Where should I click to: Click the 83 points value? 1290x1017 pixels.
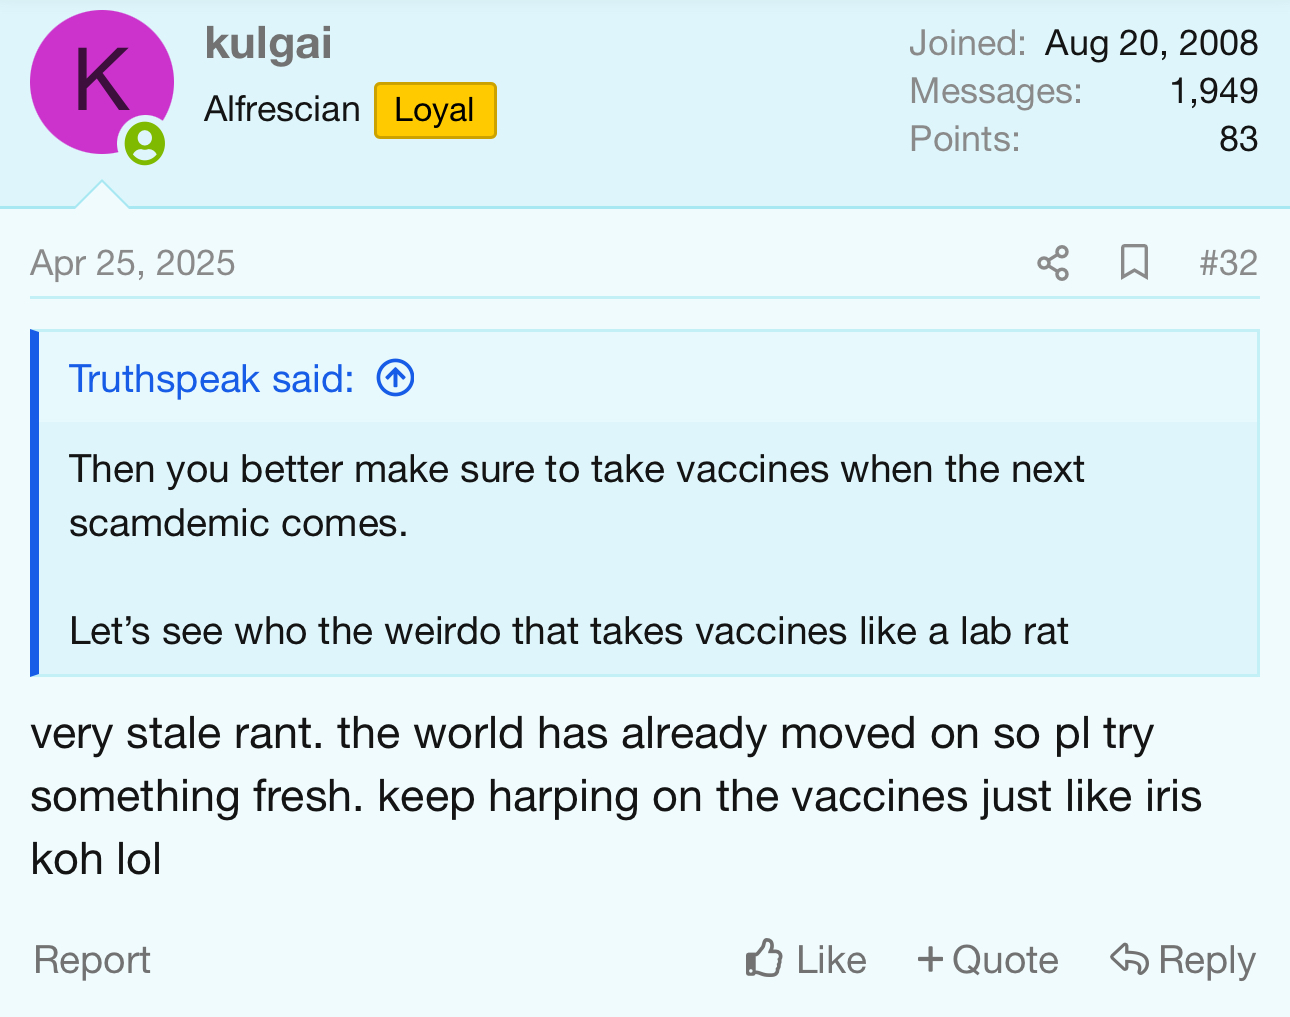(x=1238, y=139)
